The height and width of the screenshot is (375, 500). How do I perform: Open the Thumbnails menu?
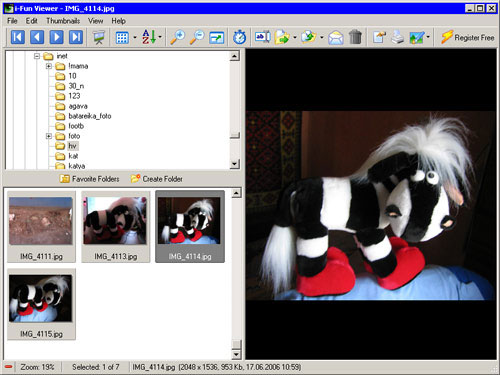tap(63, 21)
